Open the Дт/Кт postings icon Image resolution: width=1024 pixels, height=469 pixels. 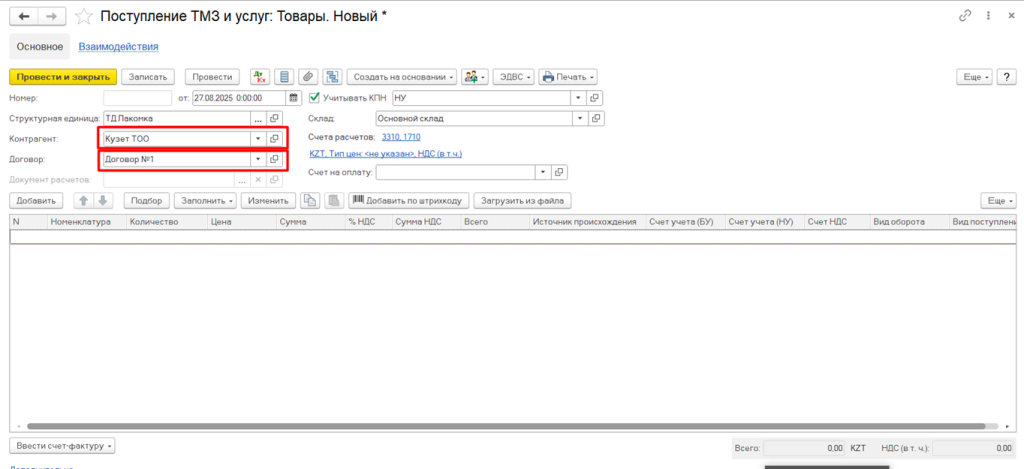tap(259, 77)
